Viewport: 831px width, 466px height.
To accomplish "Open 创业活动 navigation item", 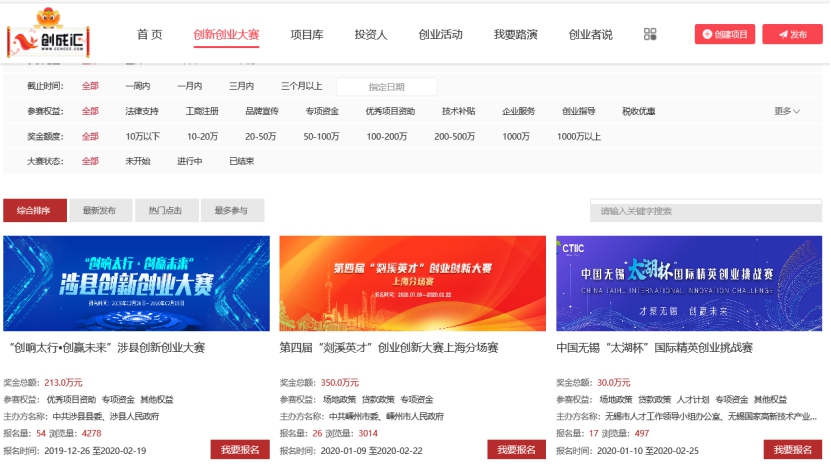I will click(x=440, y=34).
